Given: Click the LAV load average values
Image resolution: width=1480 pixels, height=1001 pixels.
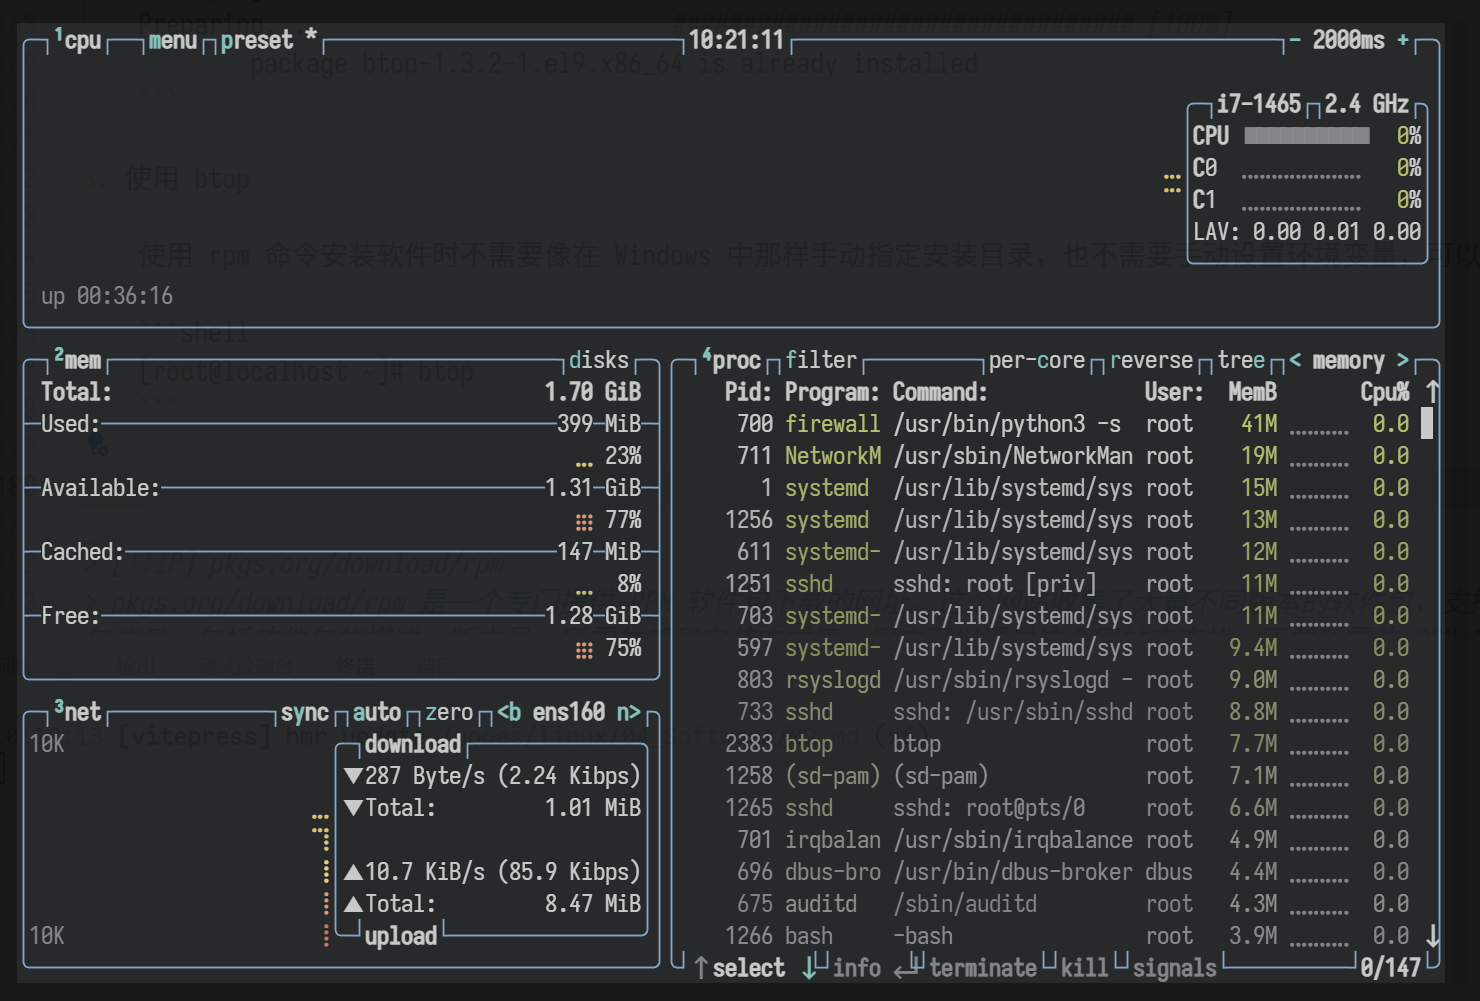Looking at the screenshot, I should [1337, 232].
